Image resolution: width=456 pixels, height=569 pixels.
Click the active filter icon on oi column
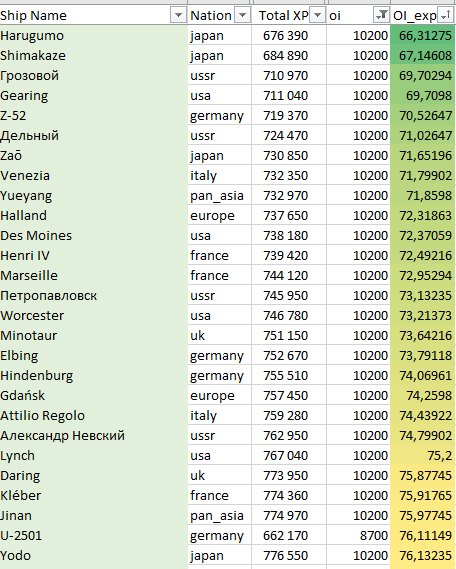click(381, 15)
